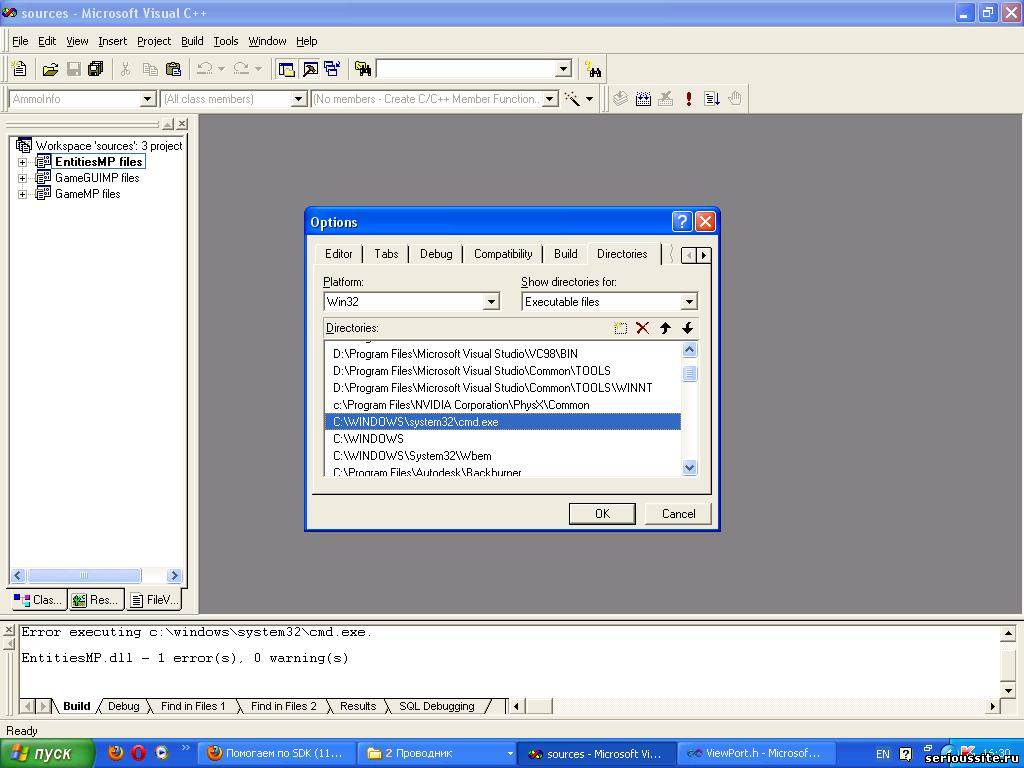The image size is (1024, 768).
Task: Click the Search help binoculars icon
Action: 593,69
